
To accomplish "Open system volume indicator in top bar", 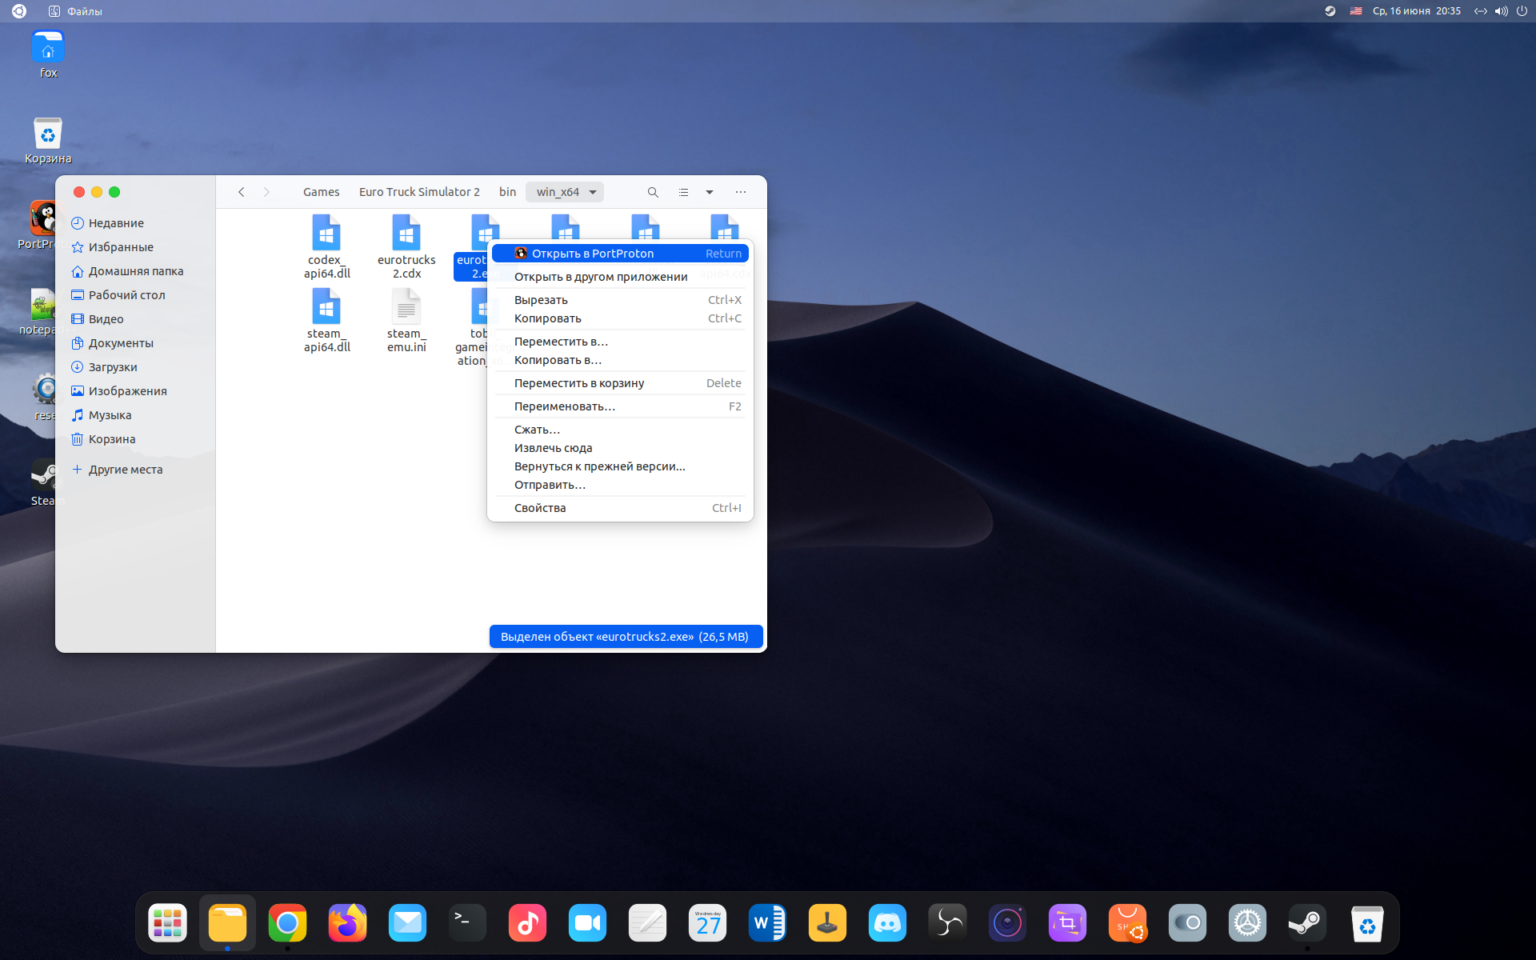I will [x=1500, y=11].
